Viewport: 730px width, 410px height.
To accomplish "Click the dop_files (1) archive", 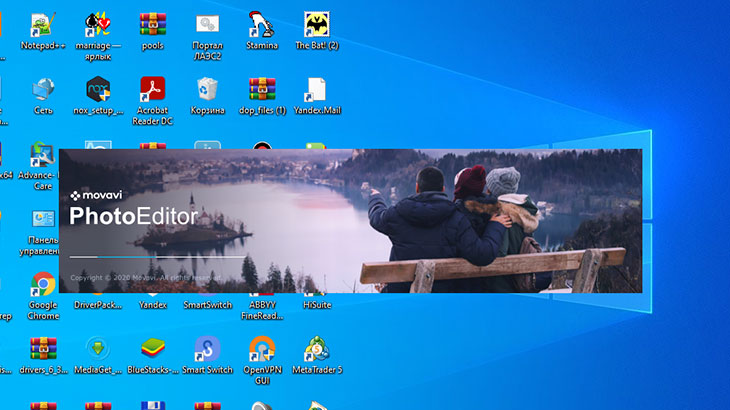I will [262, 90].
